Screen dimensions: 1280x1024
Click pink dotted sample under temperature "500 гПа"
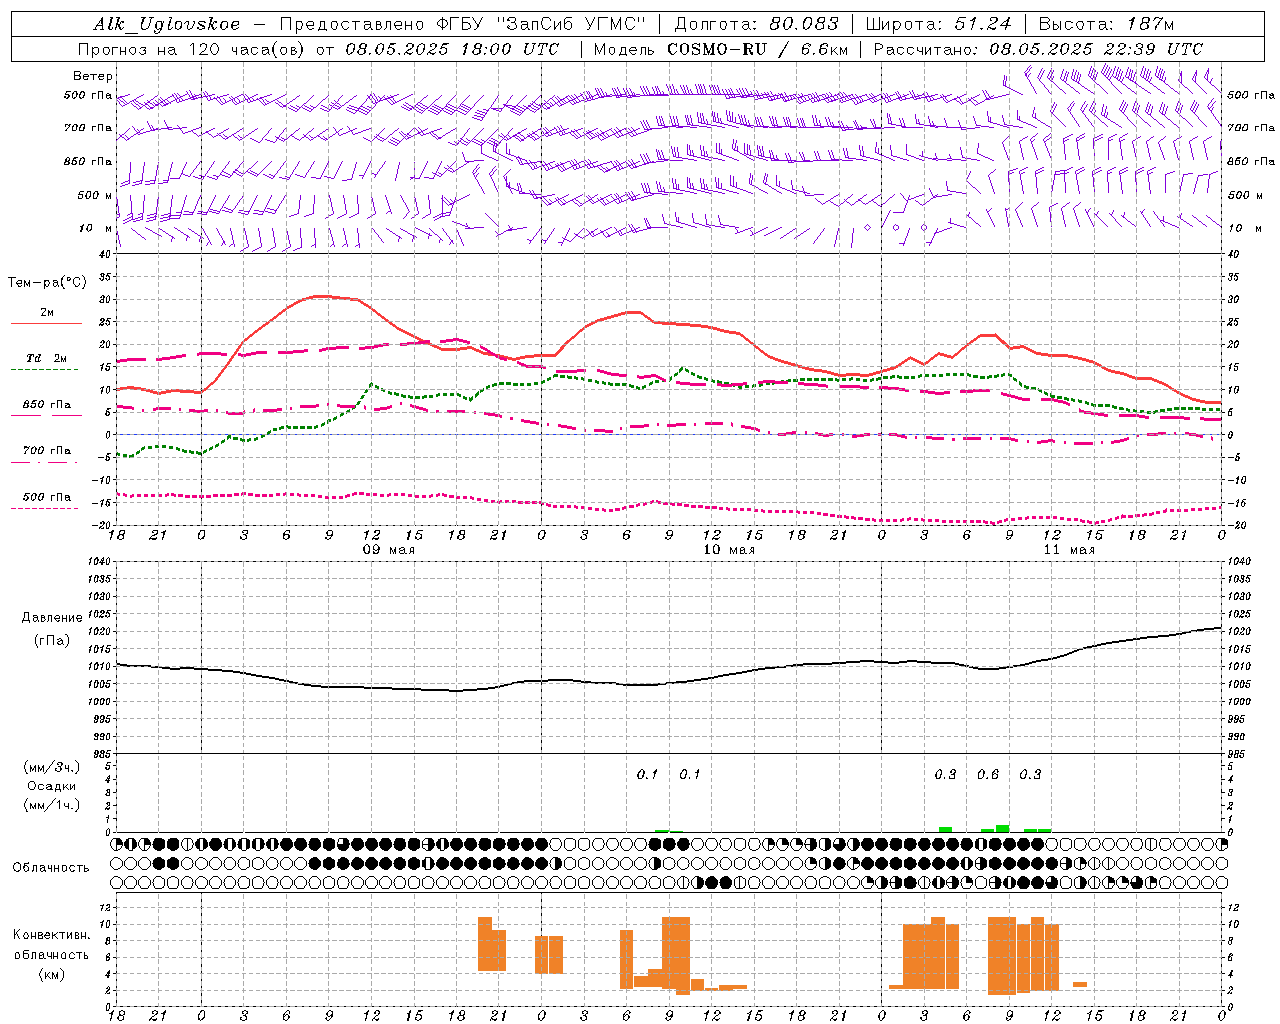click(46, 508)
